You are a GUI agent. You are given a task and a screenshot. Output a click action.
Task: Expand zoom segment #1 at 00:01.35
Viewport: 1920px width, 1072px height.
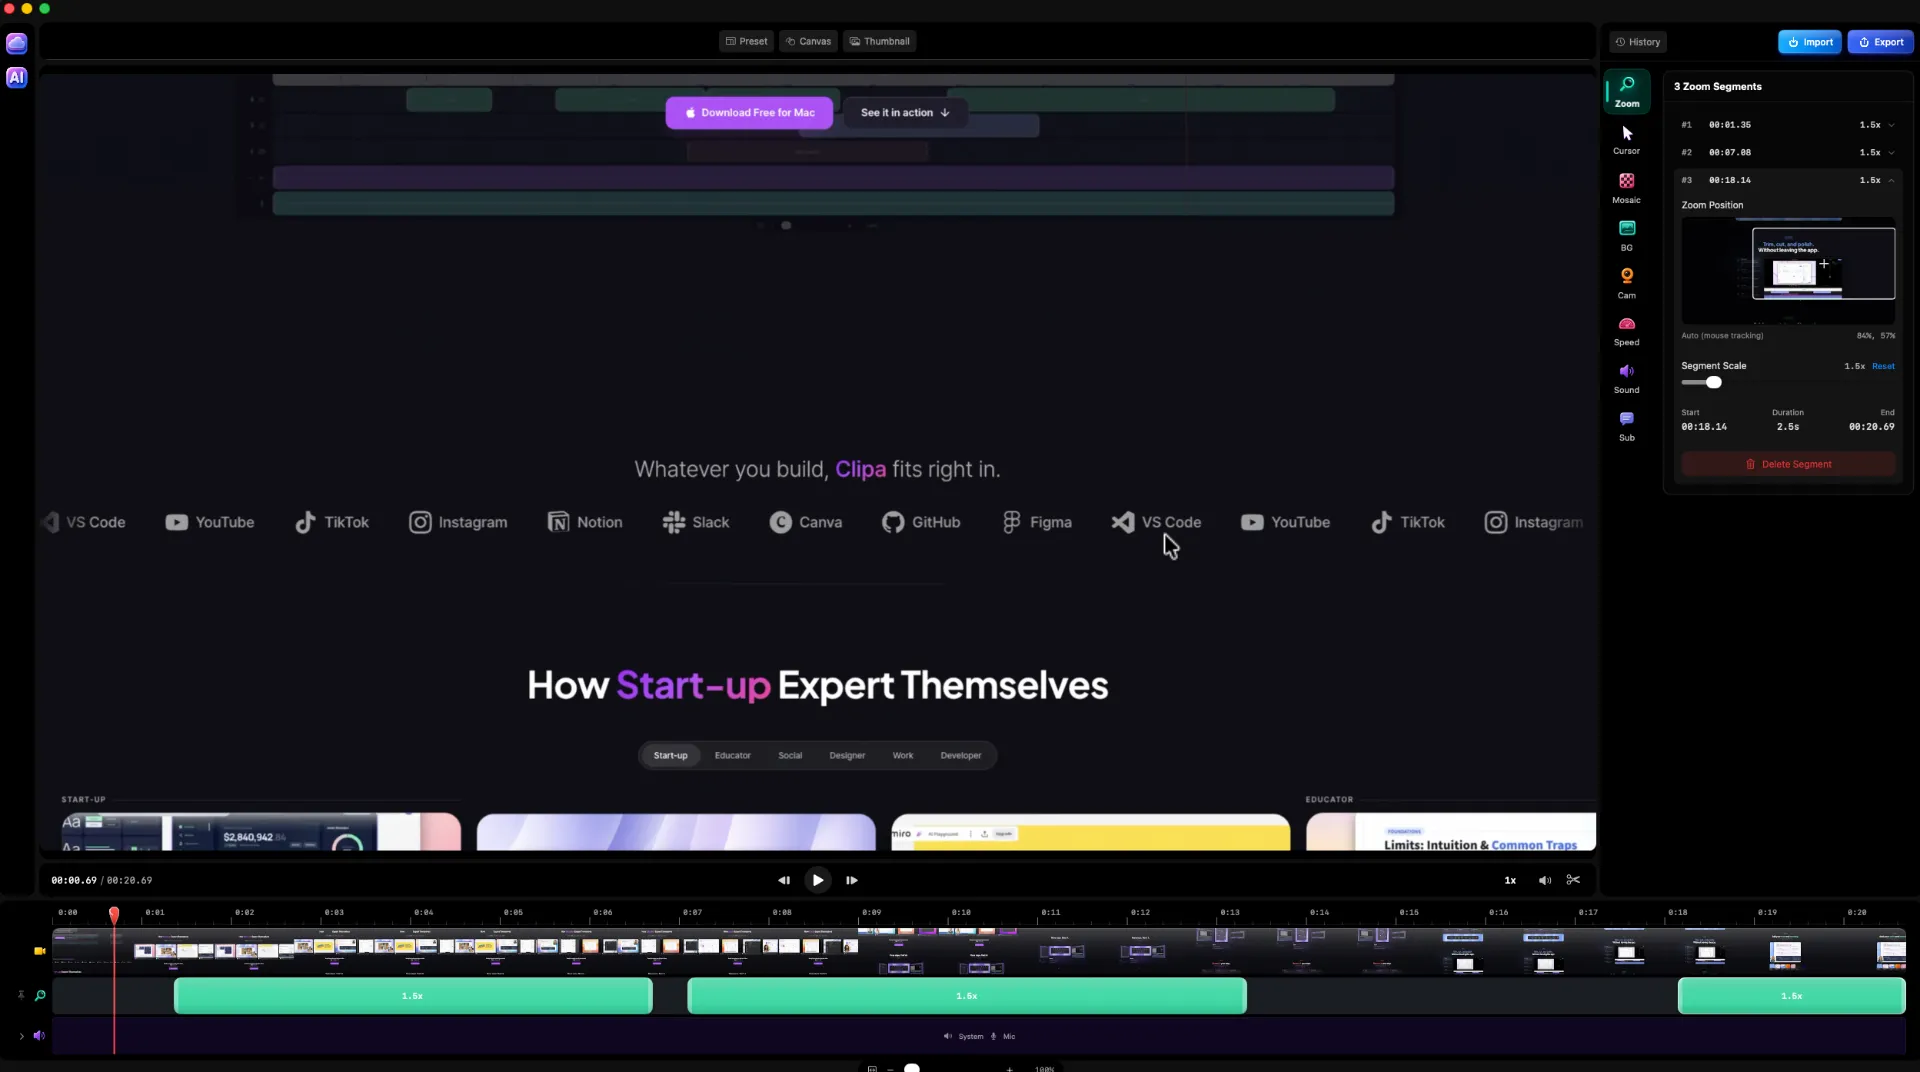click(1788, 125)
